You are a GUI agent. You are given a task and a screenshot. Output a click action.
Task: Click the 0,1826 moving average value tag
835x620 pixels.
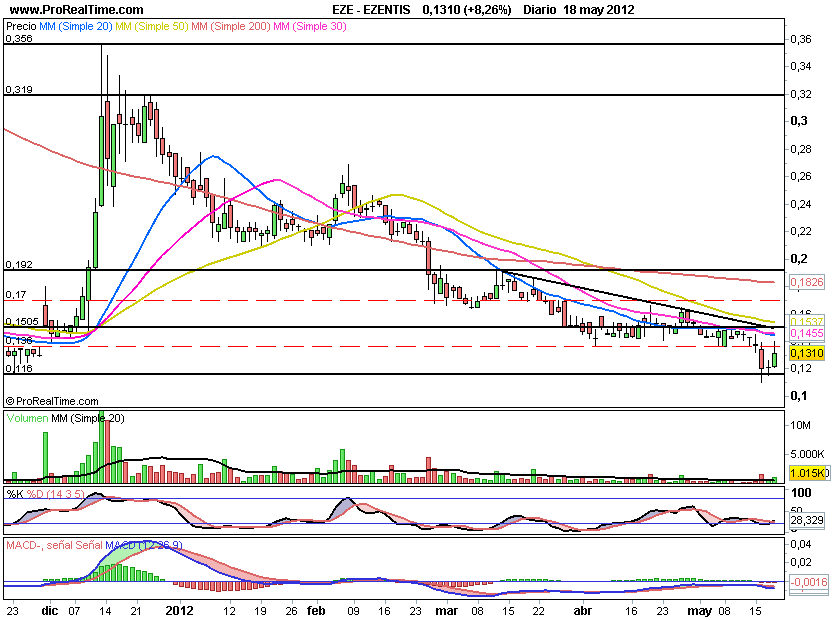(x=807, y=282)
